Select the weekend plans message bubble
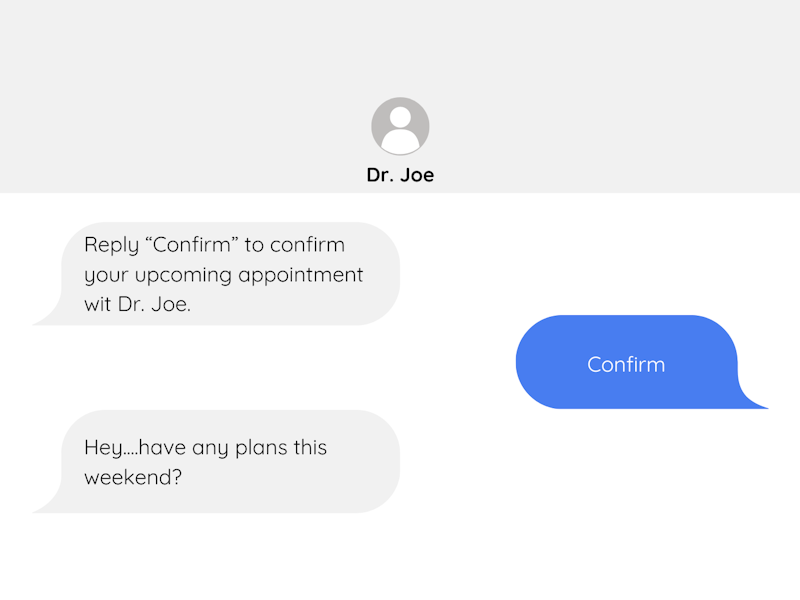 (216, 462)
